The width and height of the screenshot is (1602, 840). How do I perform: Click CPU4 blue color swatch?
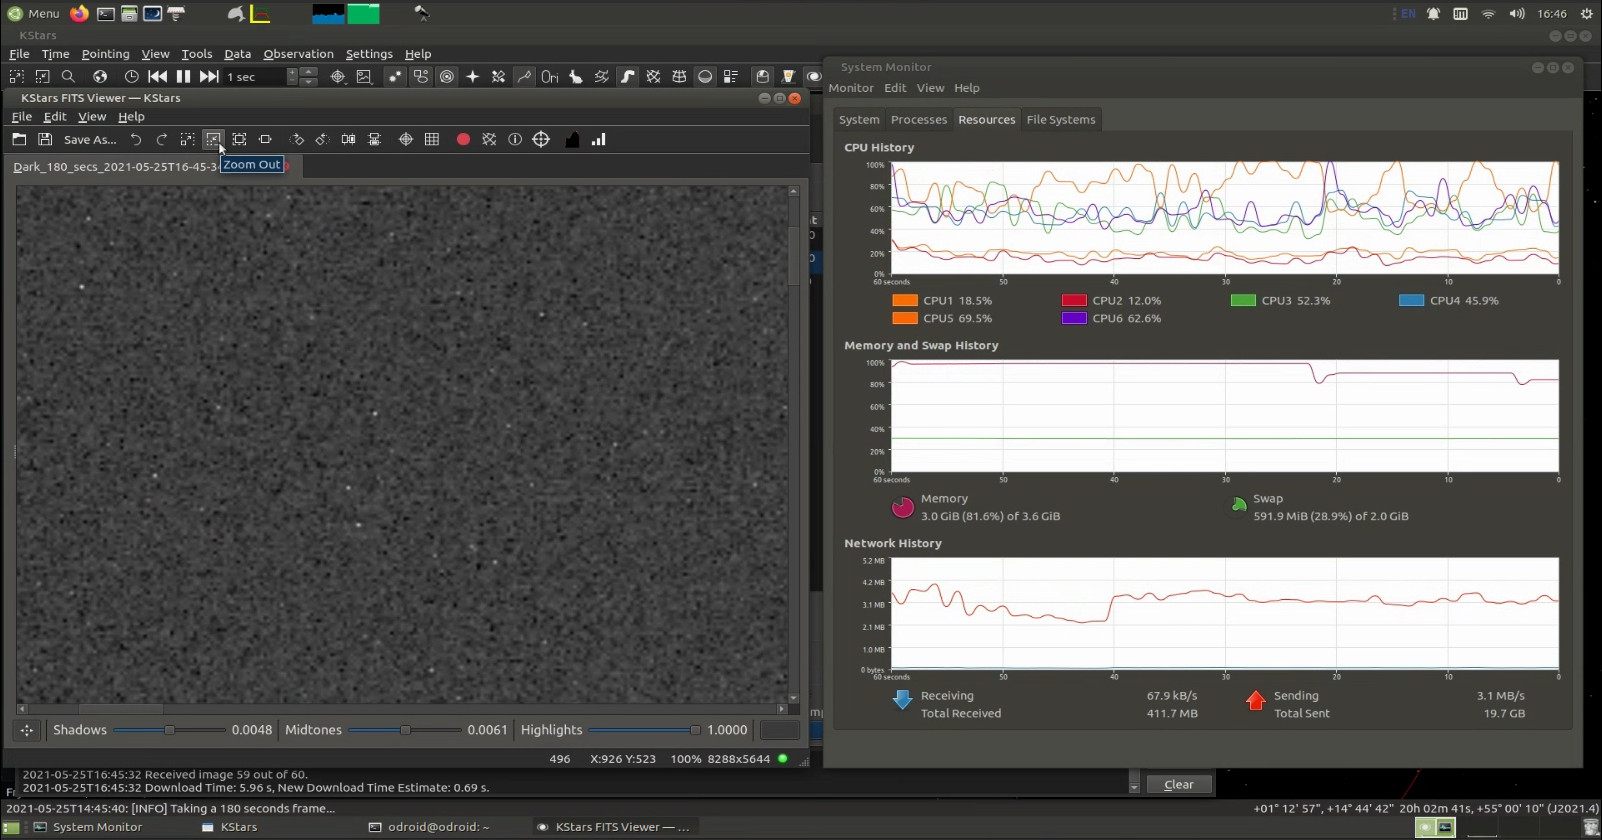[x=1411, y=300]
